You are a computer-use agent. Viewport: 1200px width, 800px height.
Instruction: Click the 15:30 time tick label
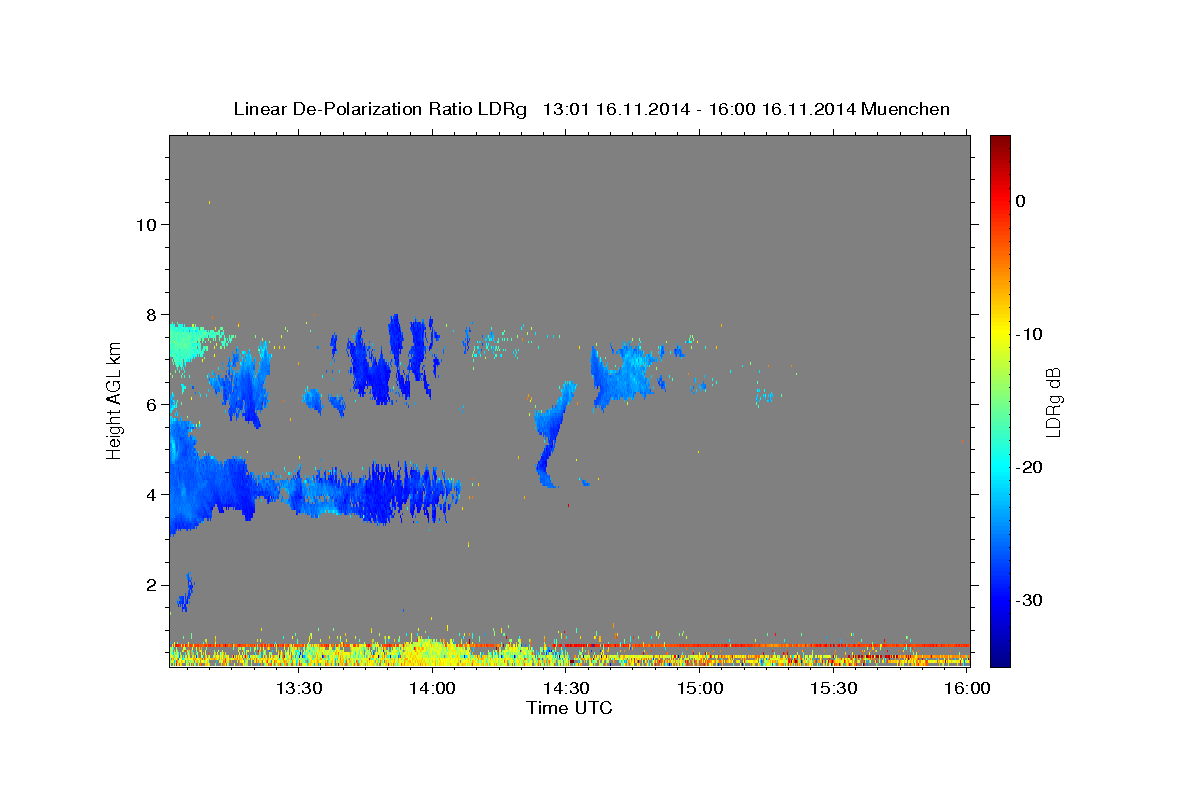pyautogui.click(x=833, y=688)
